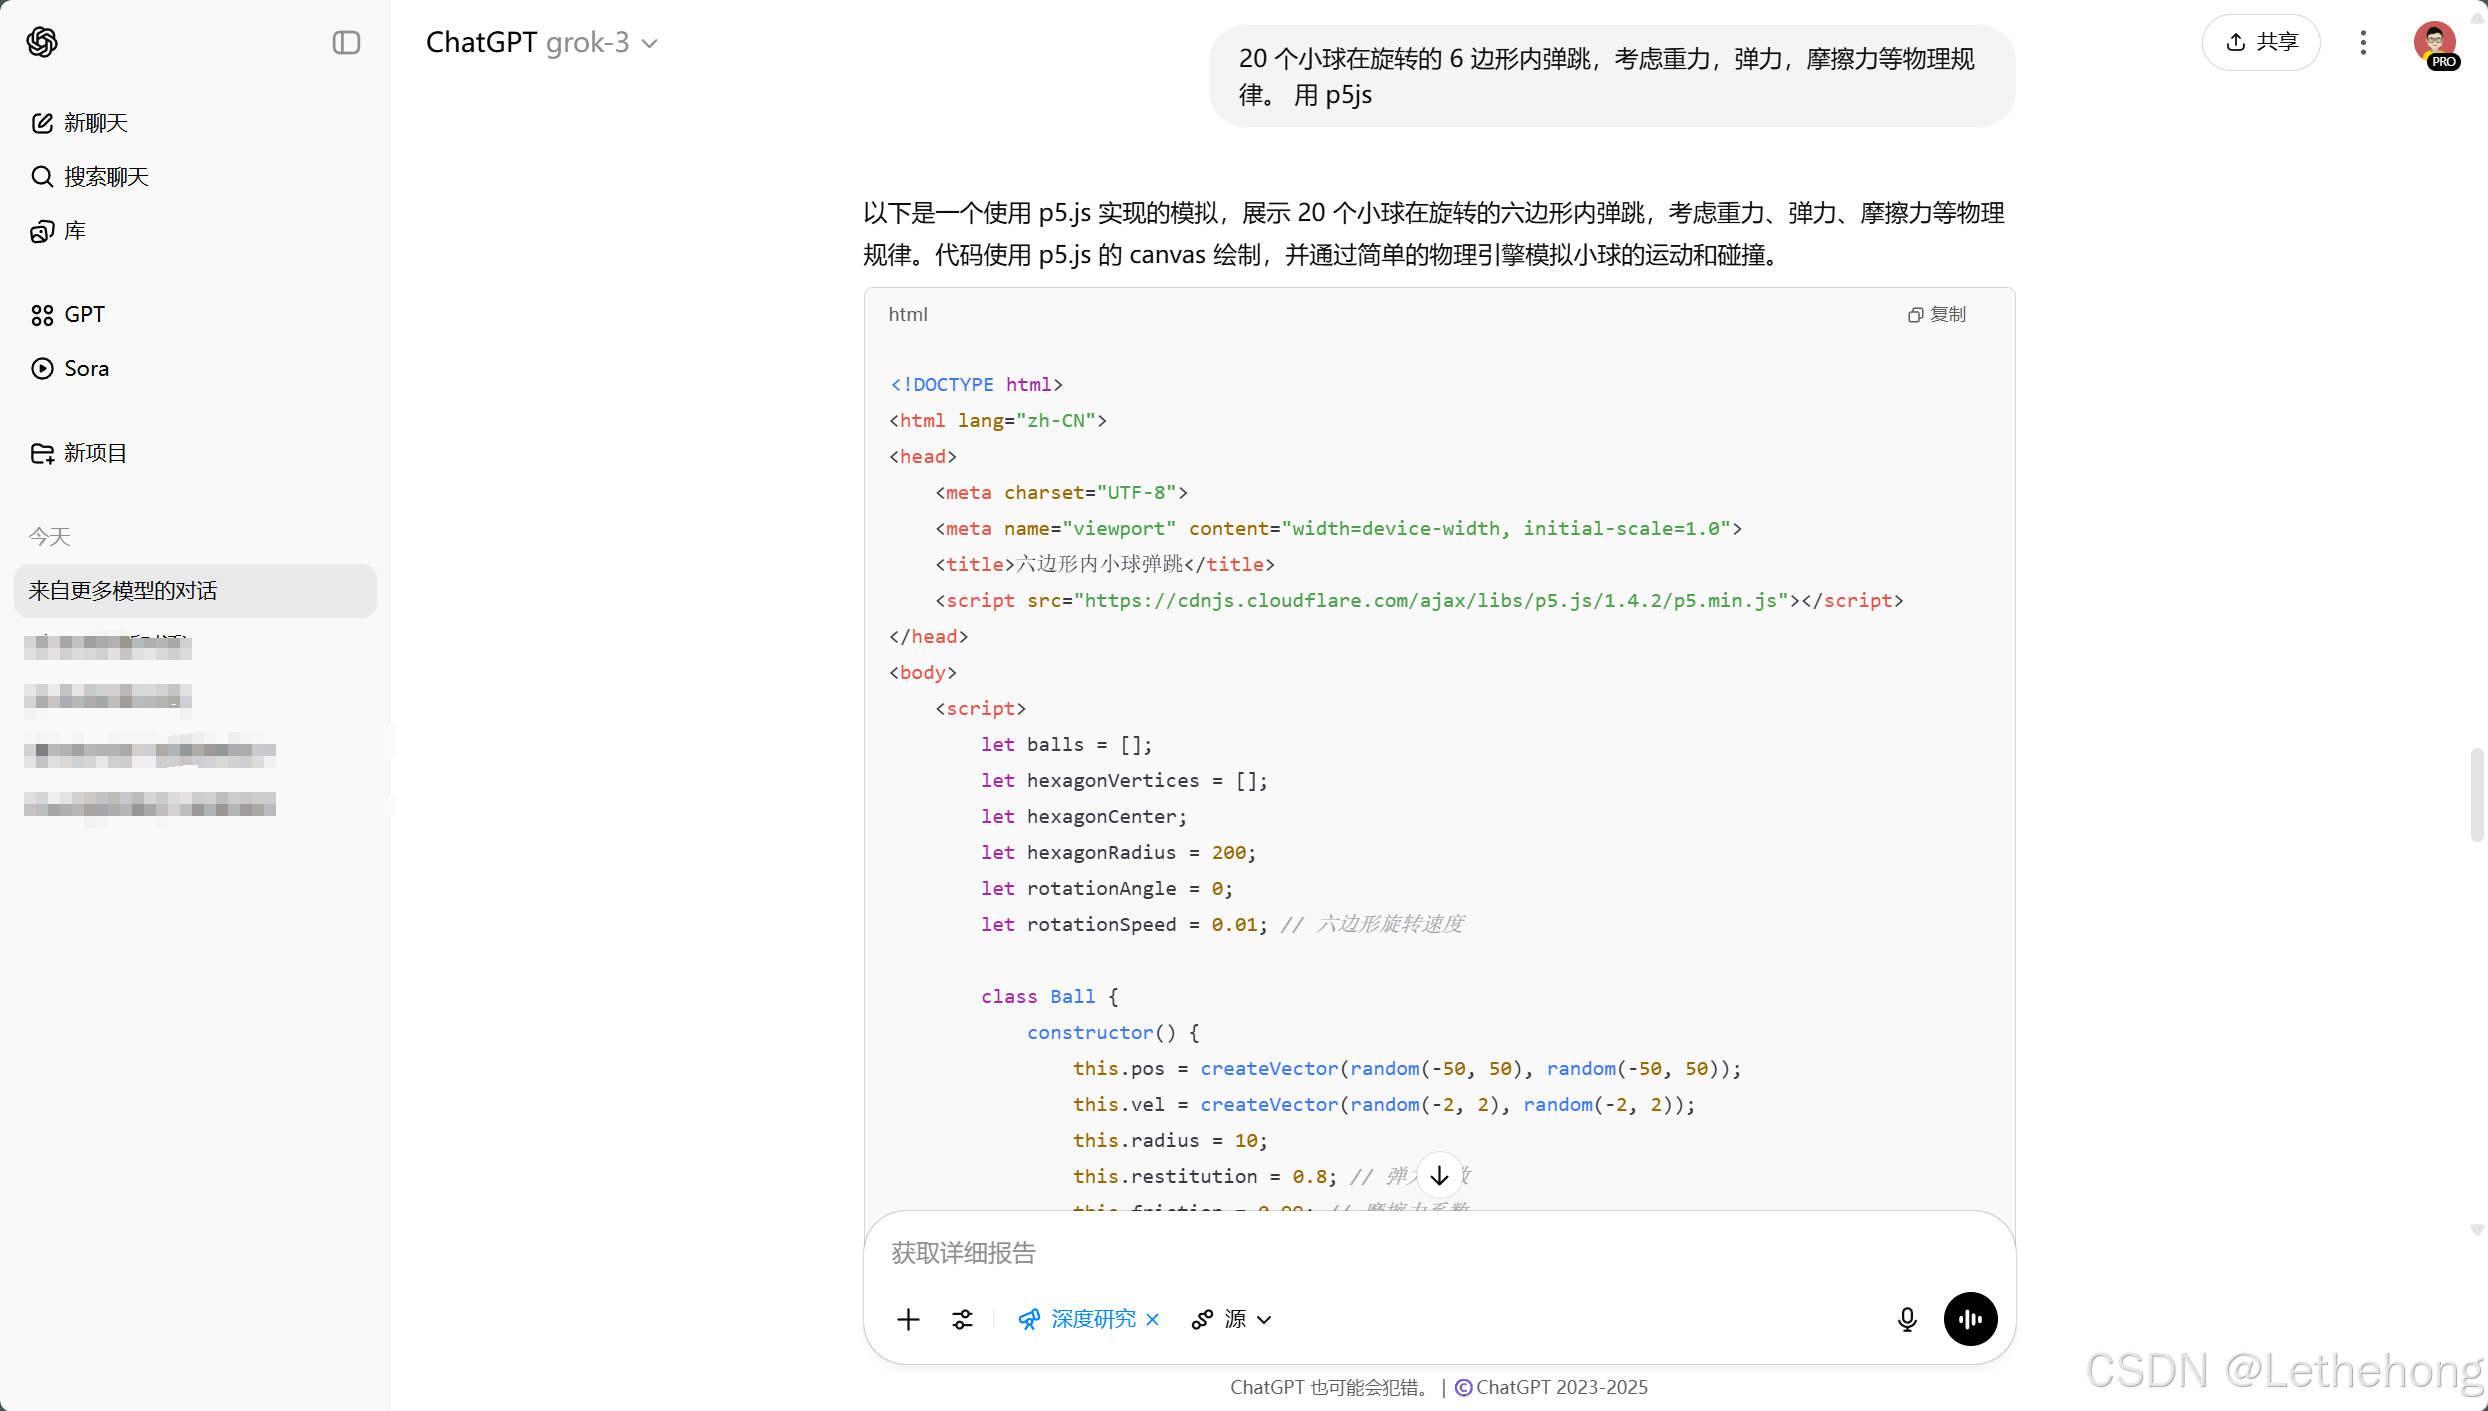The image size is (2488, 1411).
Task: Click the plus attach icon
Action: pyautogui.click(x=908, y=1320)
